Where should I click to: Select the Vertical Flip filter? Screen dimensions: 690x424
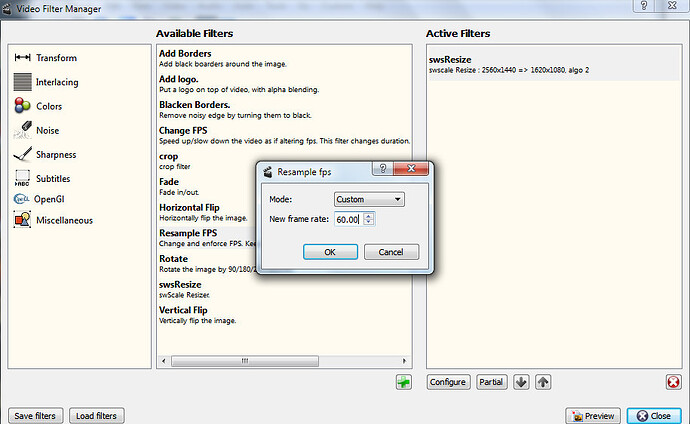tap(284, 314)
